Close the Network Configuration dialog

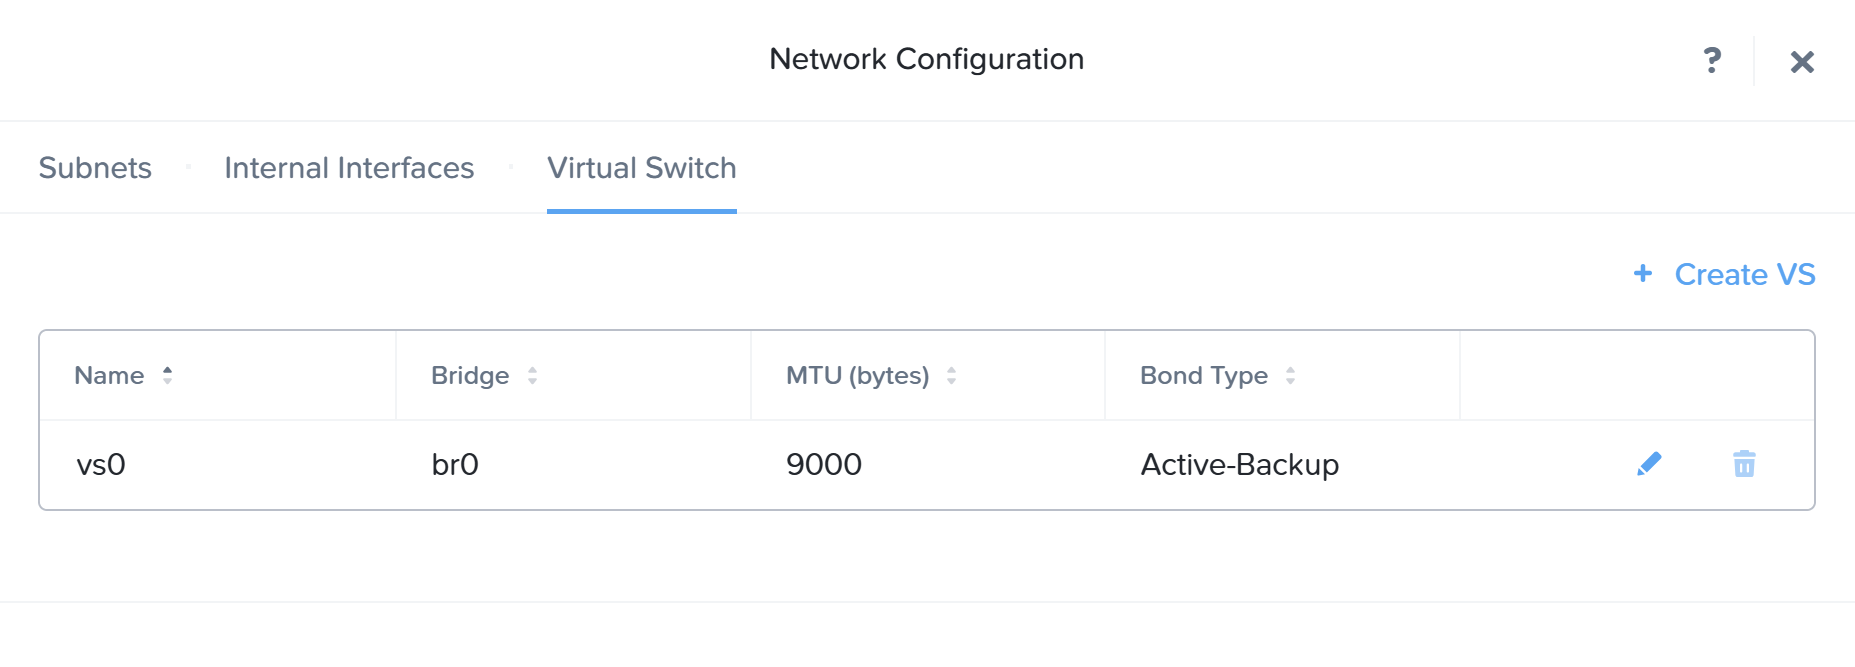(x=1803, y=61)
